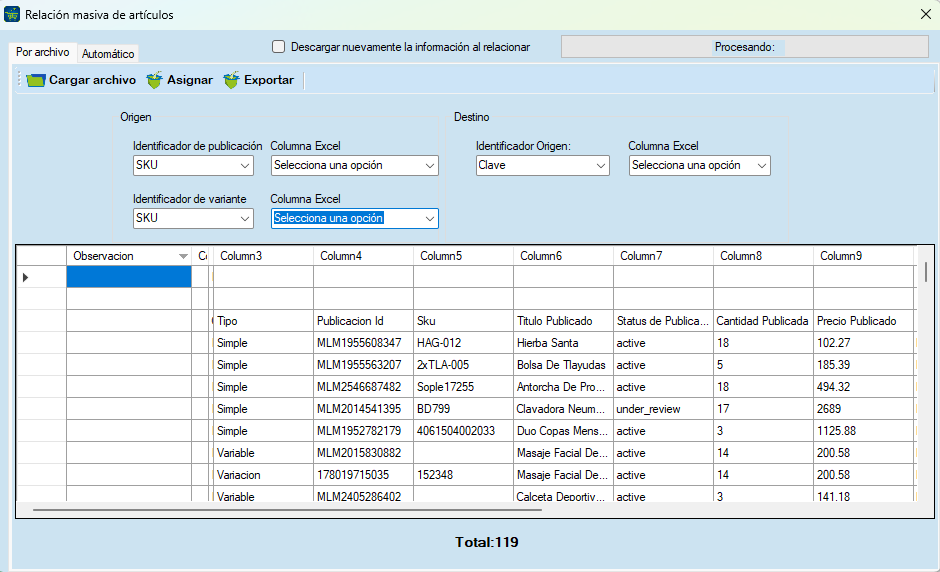The height and width of the screenshot is (572, 940).
Task: Close the Relación masiva de artículos window
Action: [x=924, y=14]
